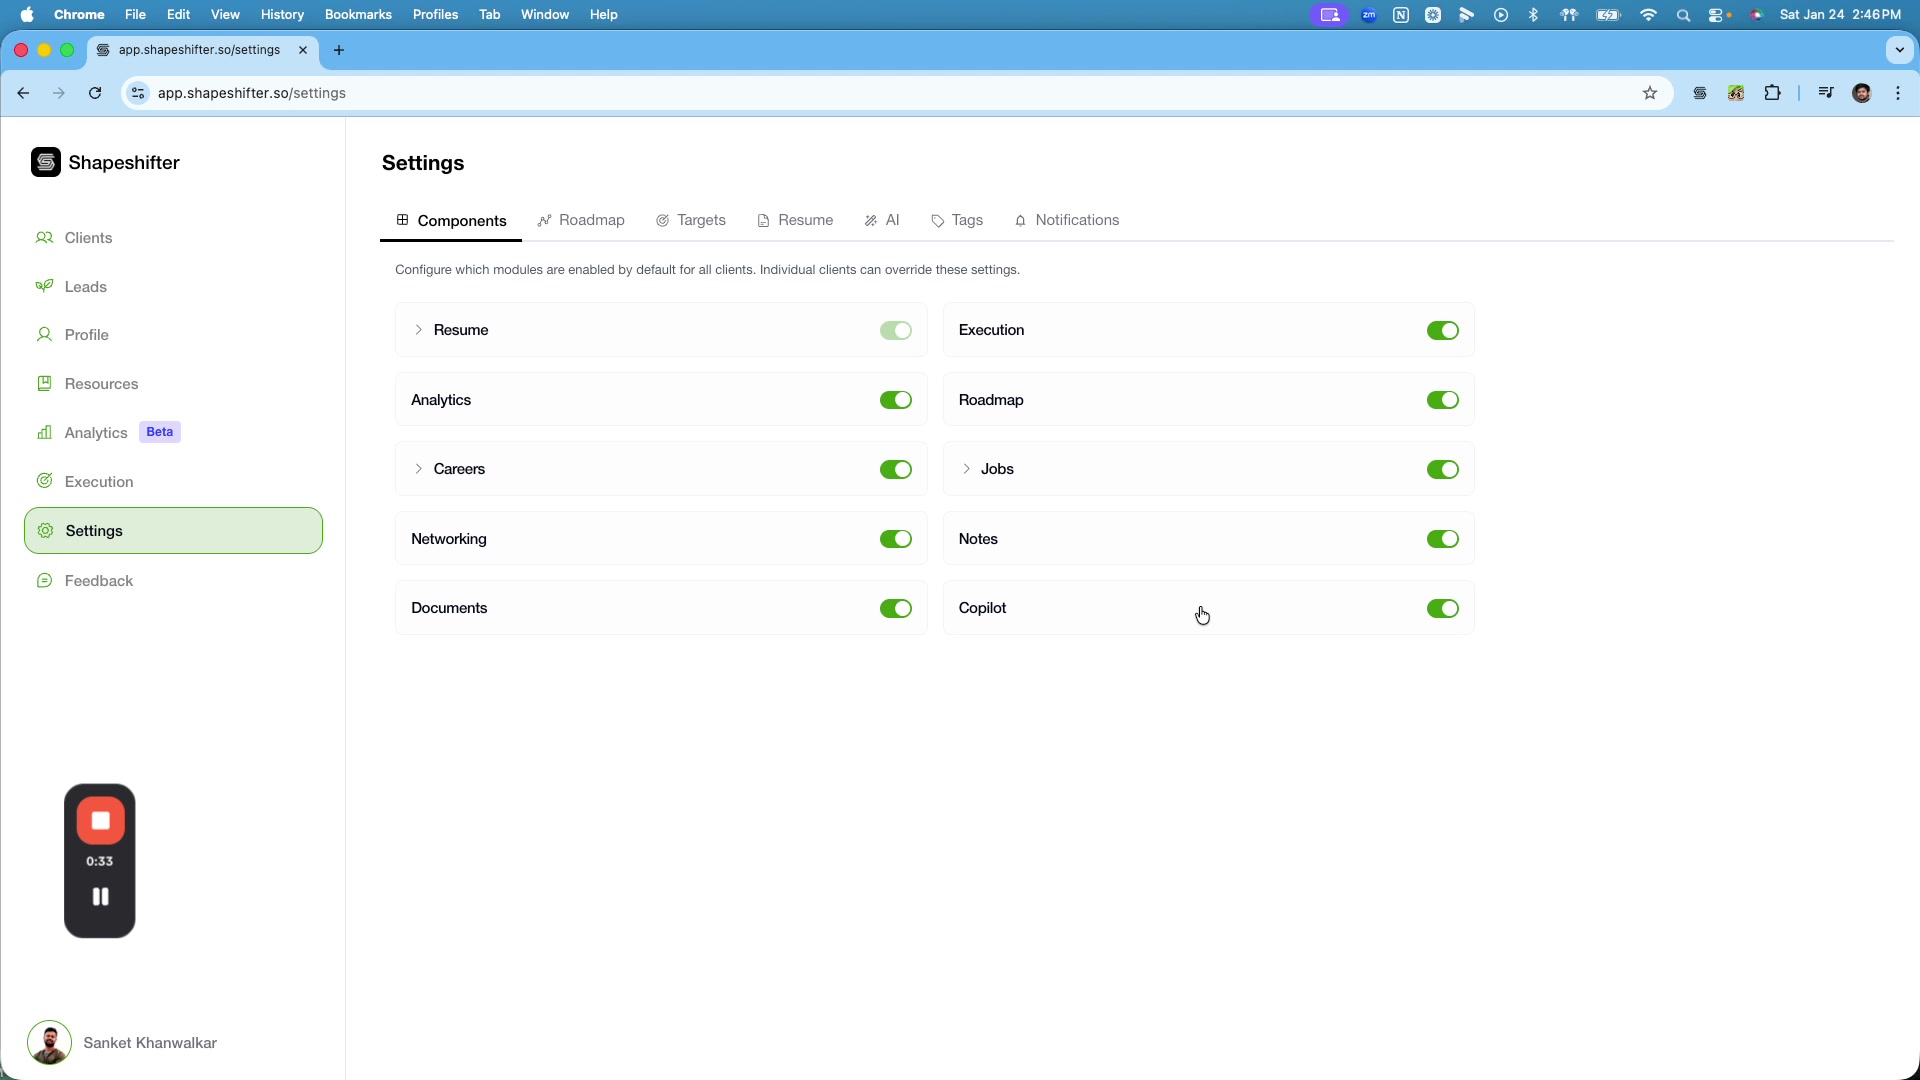The height and width of the screenshot is (1080, 1920).
Task: Expand the Resume module row
Action: pos(420,330)
